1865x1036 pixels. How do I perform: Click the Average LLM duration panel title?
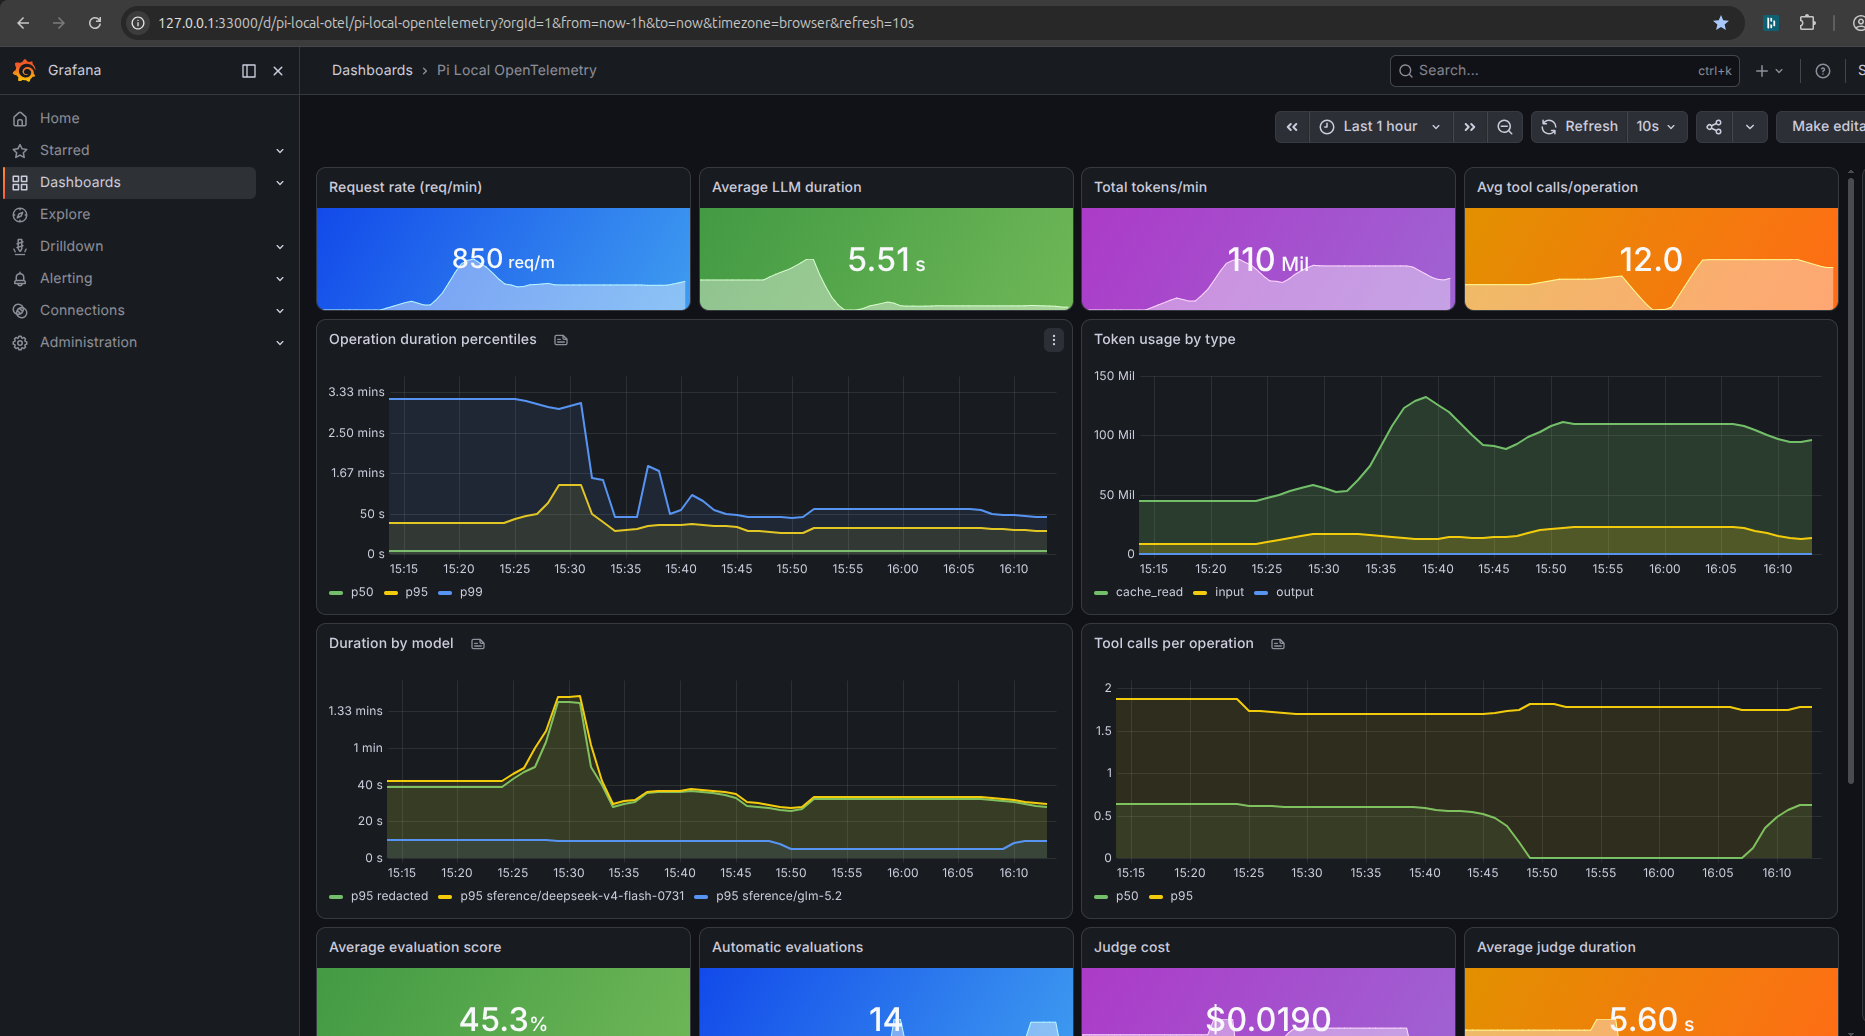[786, 187]
